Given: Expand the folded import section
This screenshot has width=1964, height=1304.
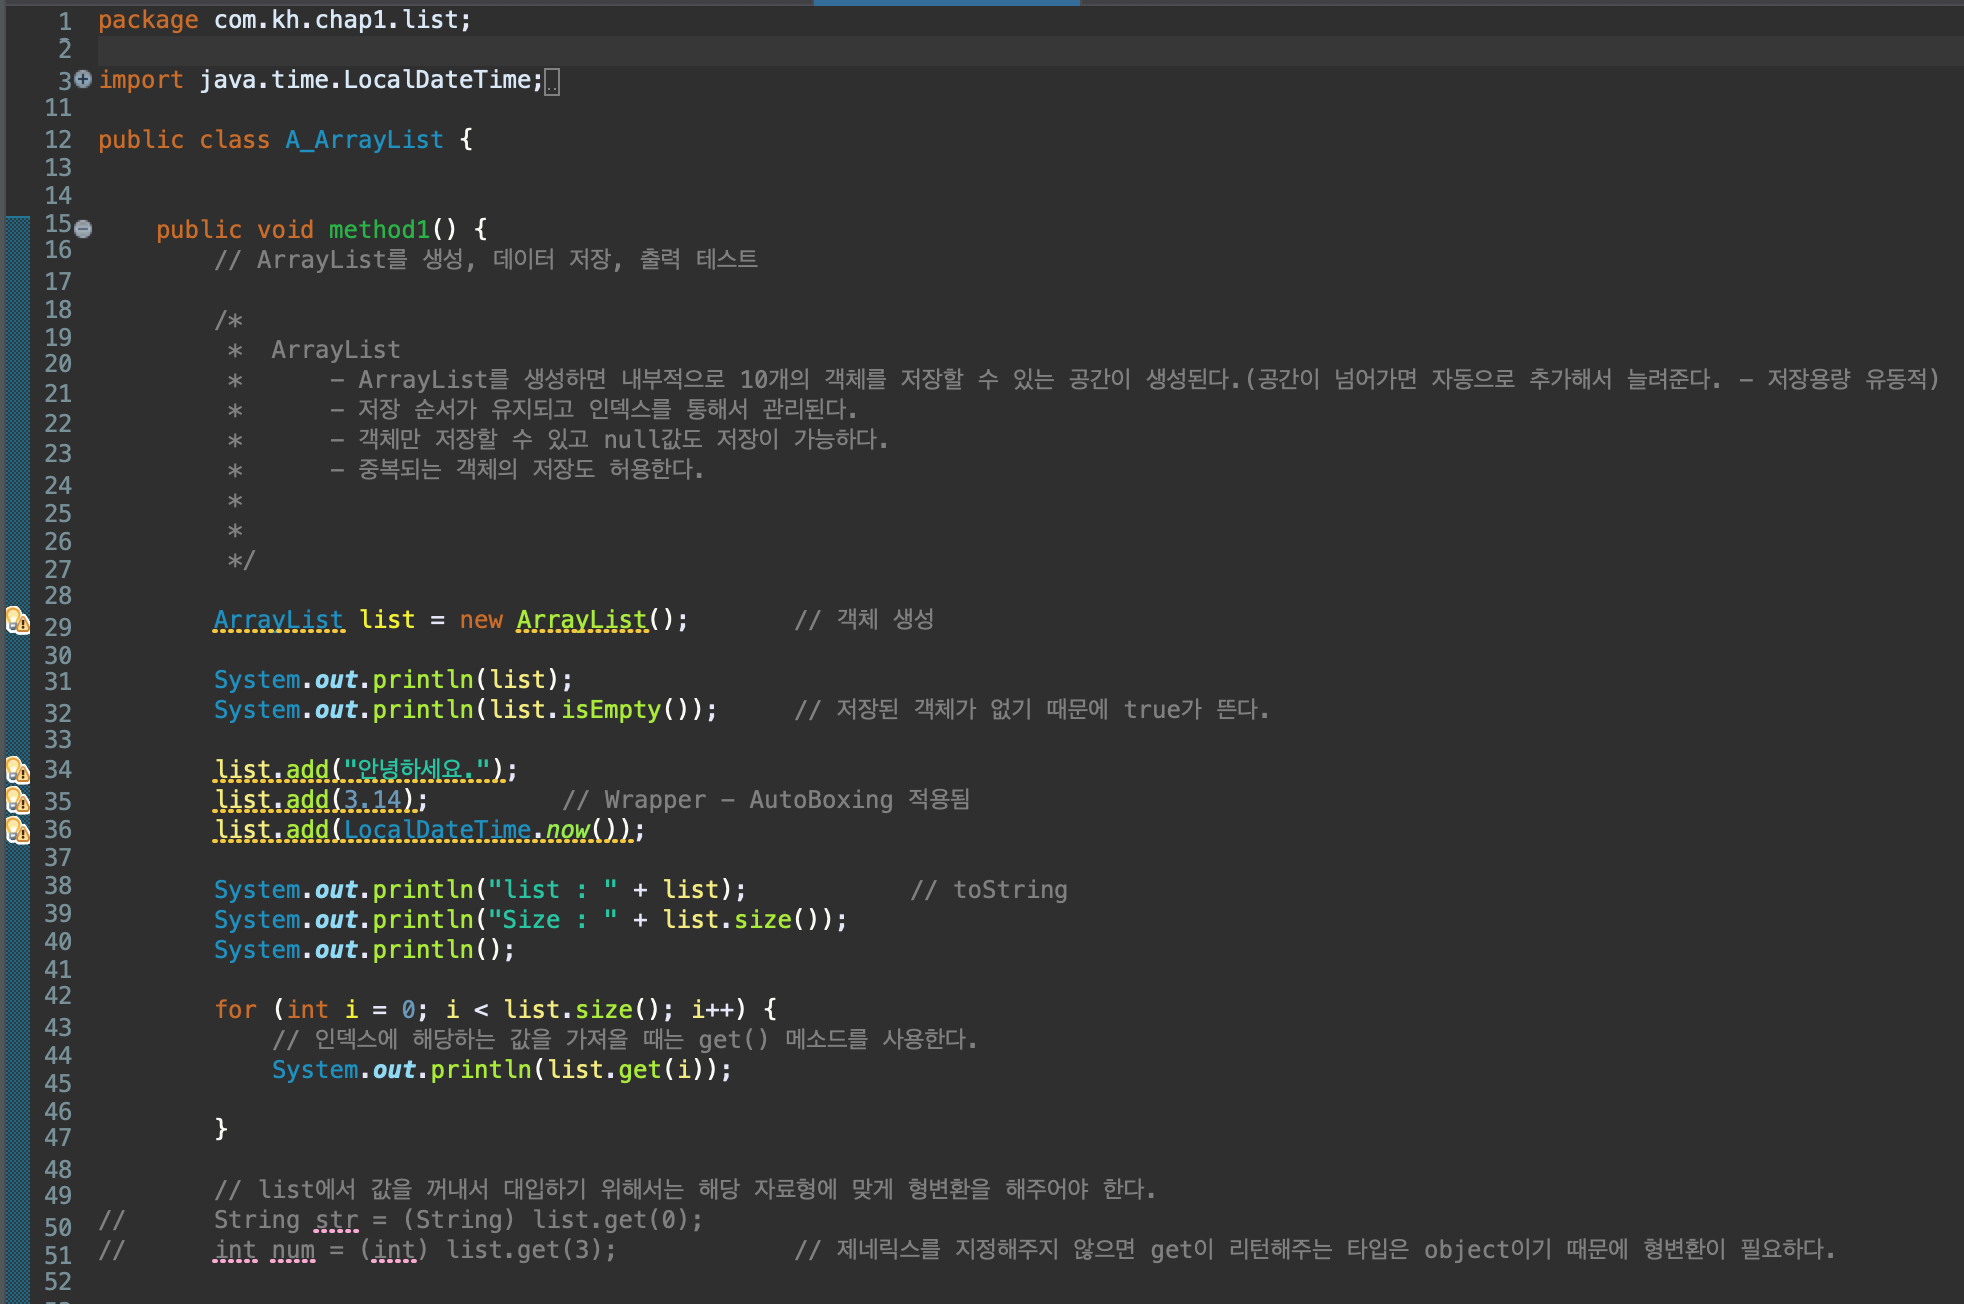Looking at the screenshot, I should pyautogui.click(x=83, y=79).
